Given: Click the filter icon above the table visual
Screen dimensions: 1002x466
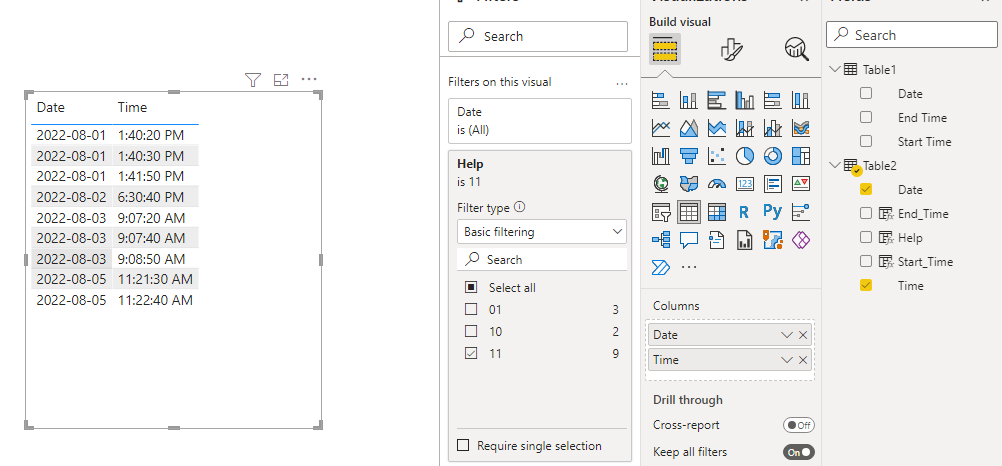Looking at the screenshot, I should coord(253,80).
